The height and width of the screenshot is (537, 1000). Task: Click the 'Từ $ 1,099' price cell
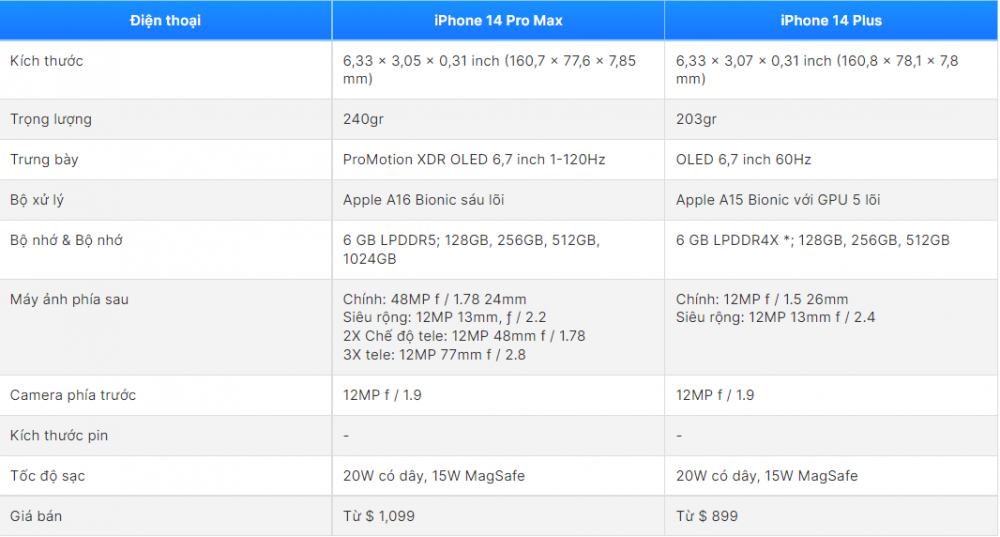pyautogui.click(x=498, y=516)
